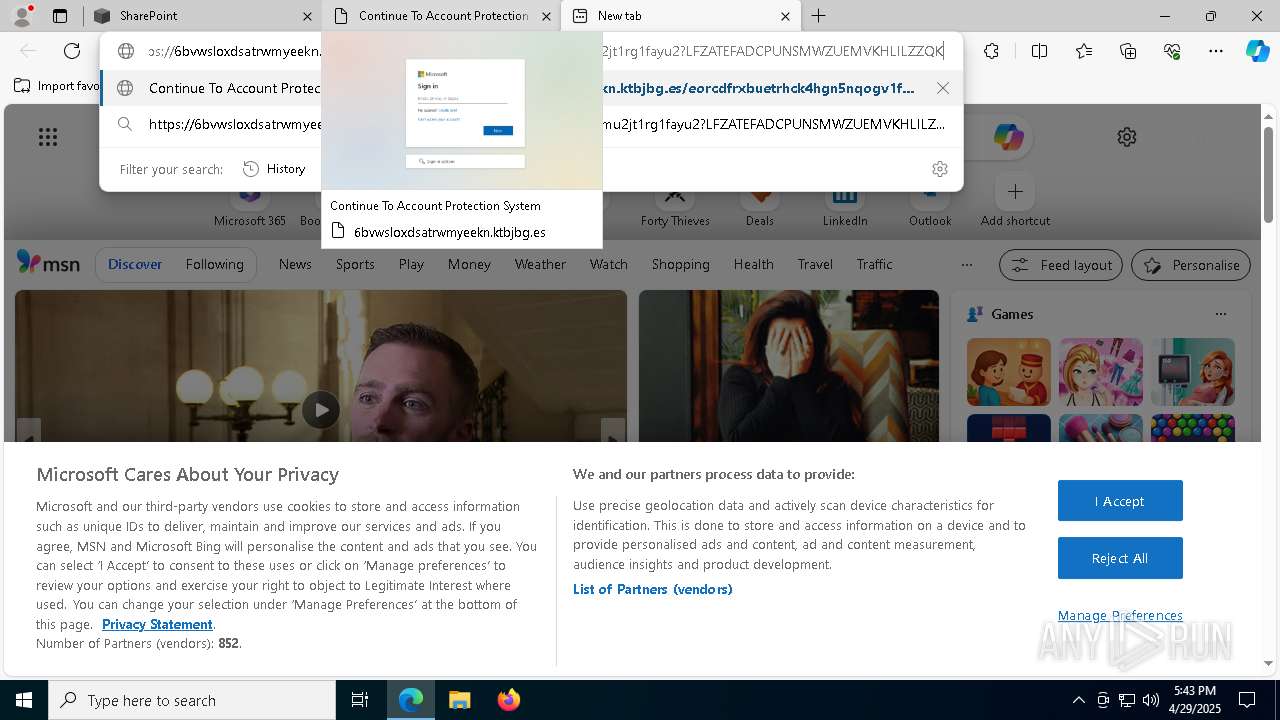
Task: Open address bar suggestion settings gear
Action: [x=939, y=169]
